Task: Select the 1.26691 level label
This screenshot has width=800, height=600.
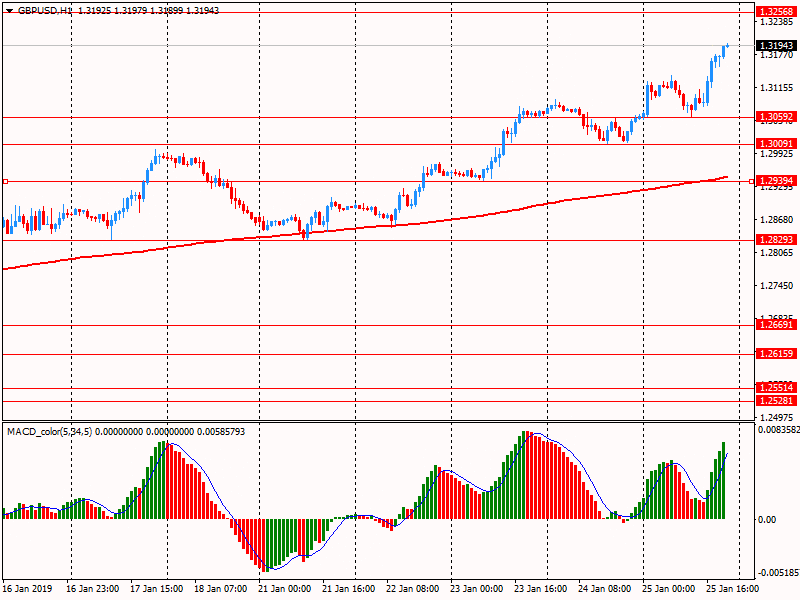Action: tap(777, 325)
